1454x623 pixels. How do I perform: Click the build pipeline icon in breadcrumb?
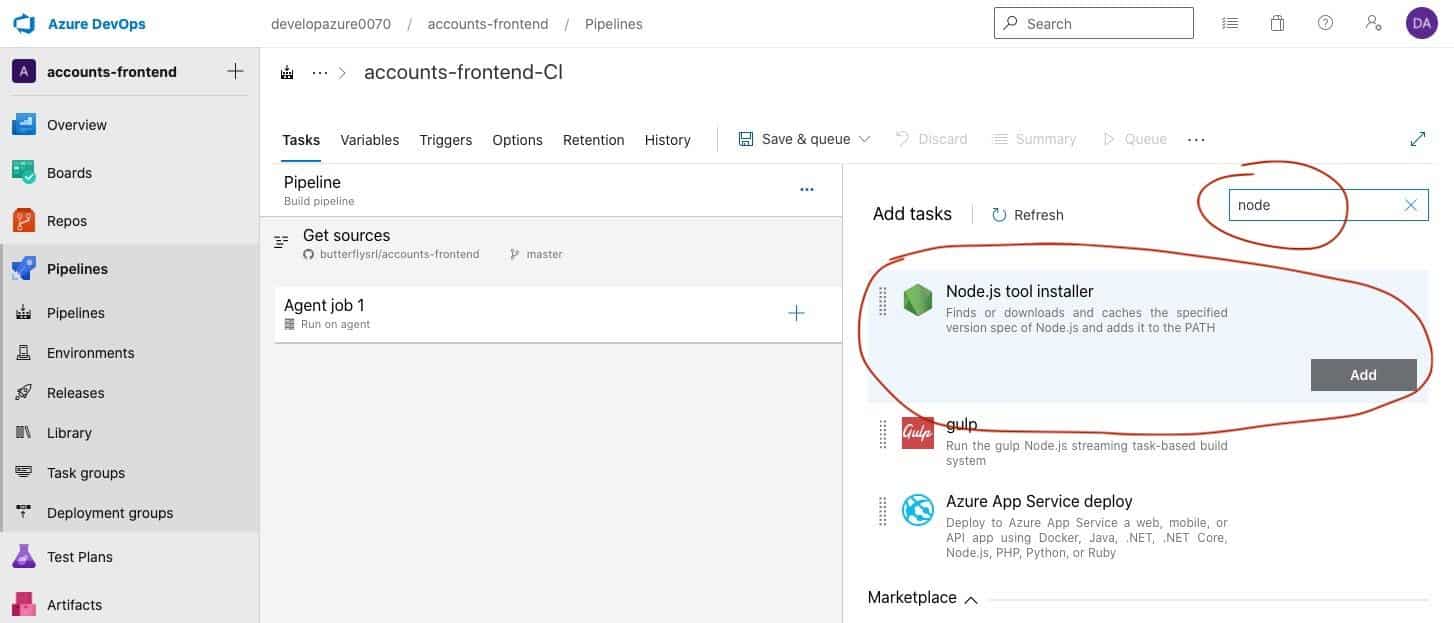click(288, 72)
